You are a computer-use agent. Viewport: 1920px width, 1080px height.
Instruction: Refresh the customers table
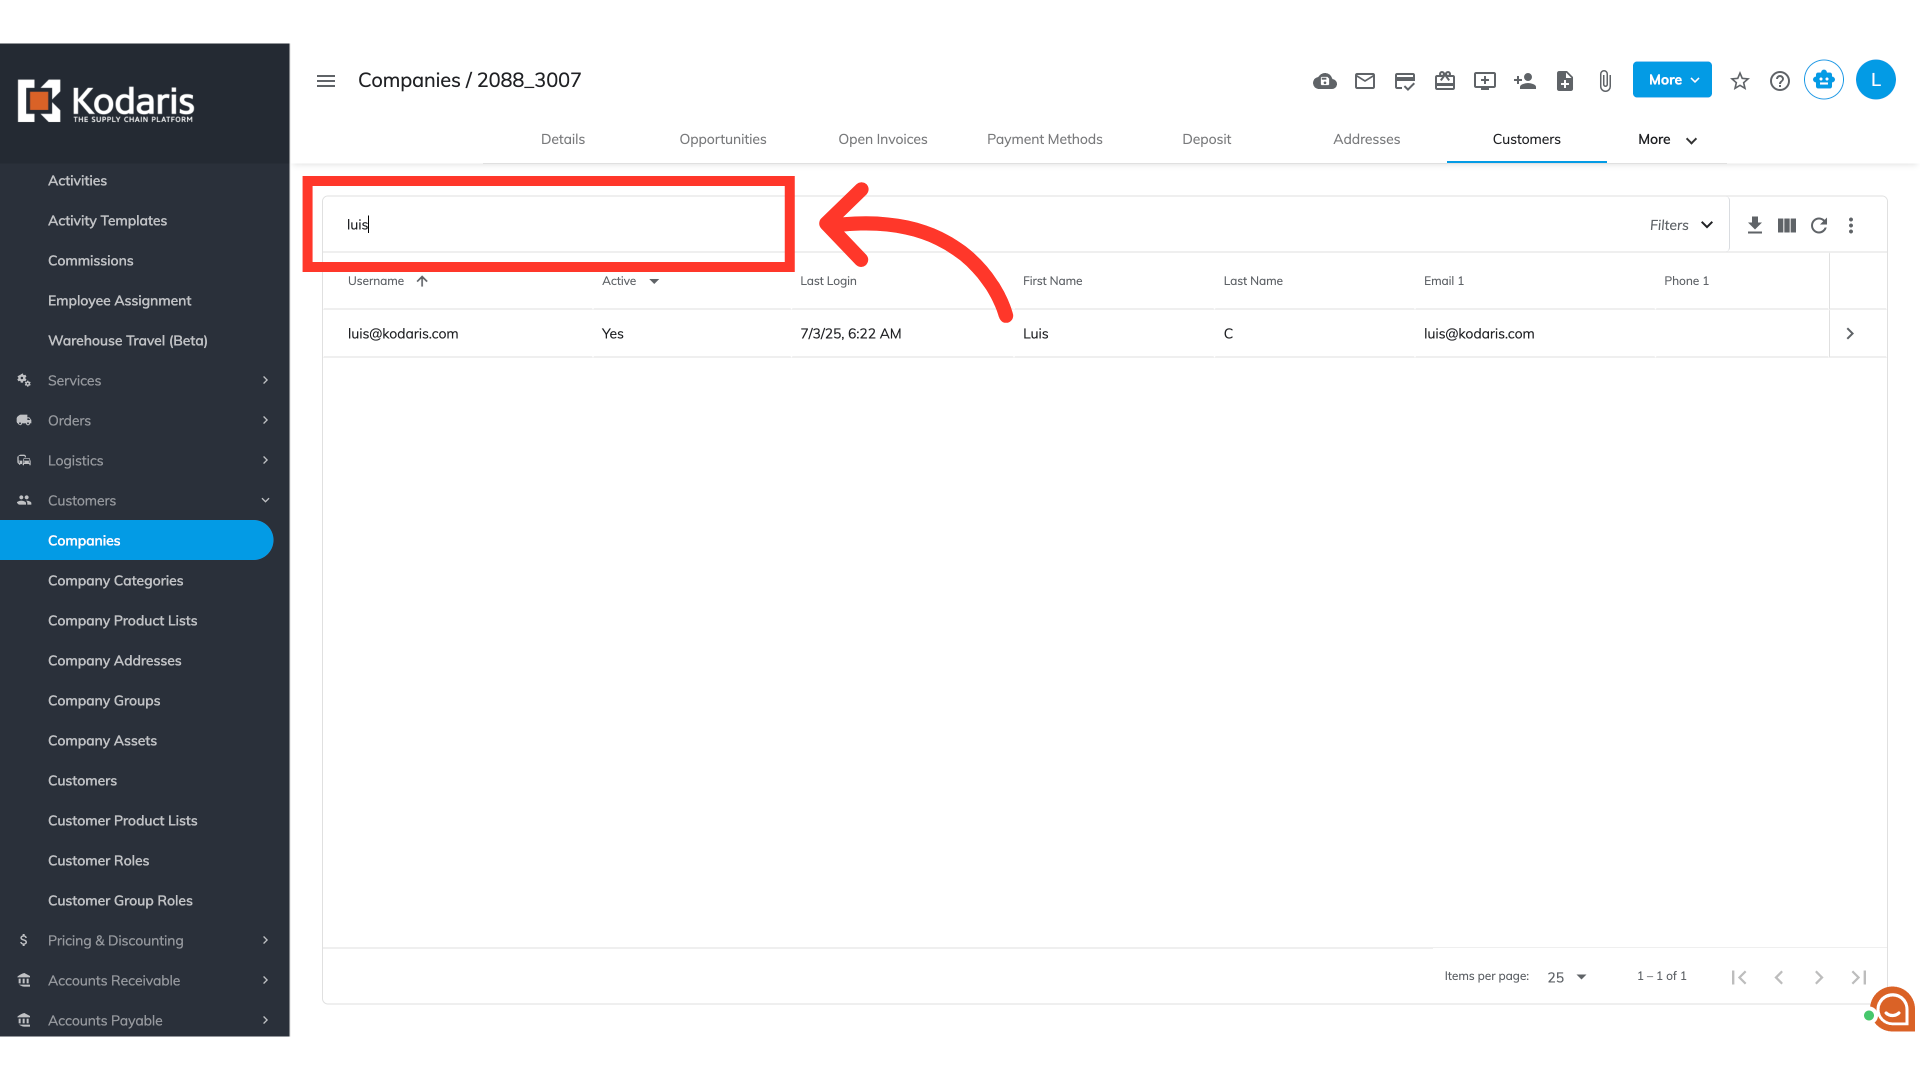[1819, 225]
